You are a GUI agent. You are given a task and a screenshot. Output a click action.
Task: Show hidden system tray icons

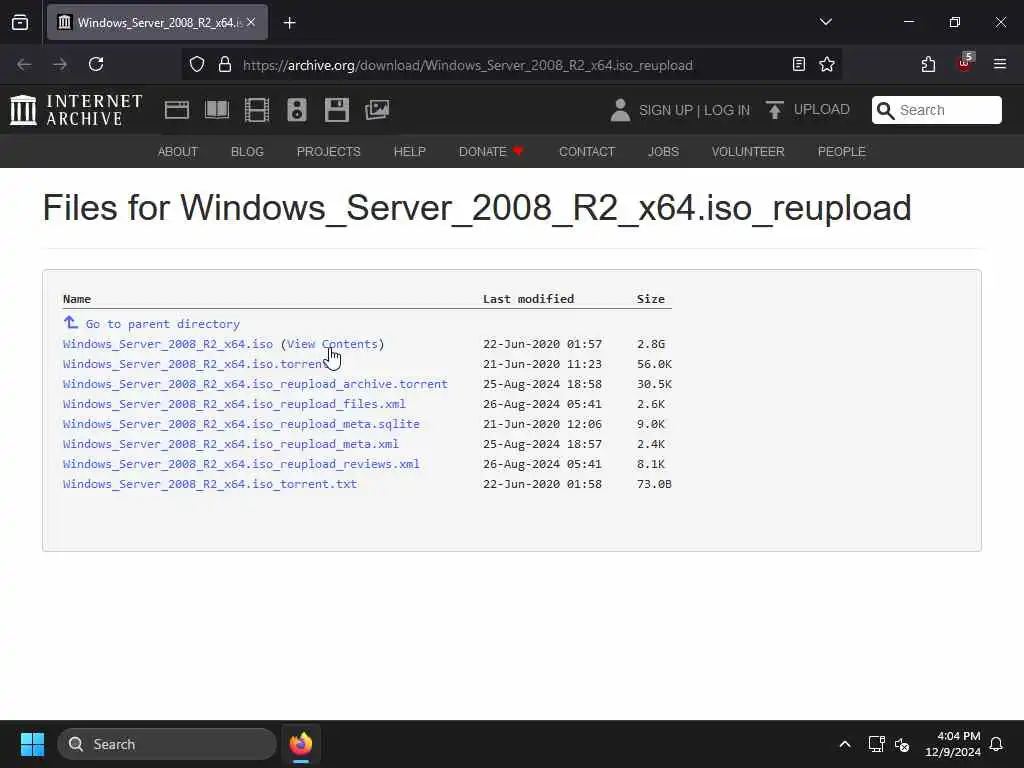pyautogui.click(x=845, y=744)
